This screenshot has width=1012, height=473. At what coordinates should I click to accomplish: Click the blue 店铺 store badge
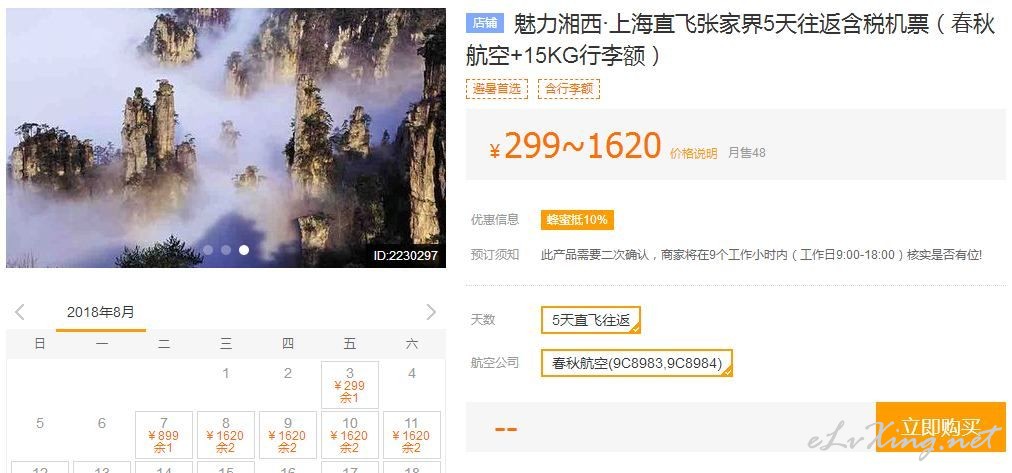(485, 23)
